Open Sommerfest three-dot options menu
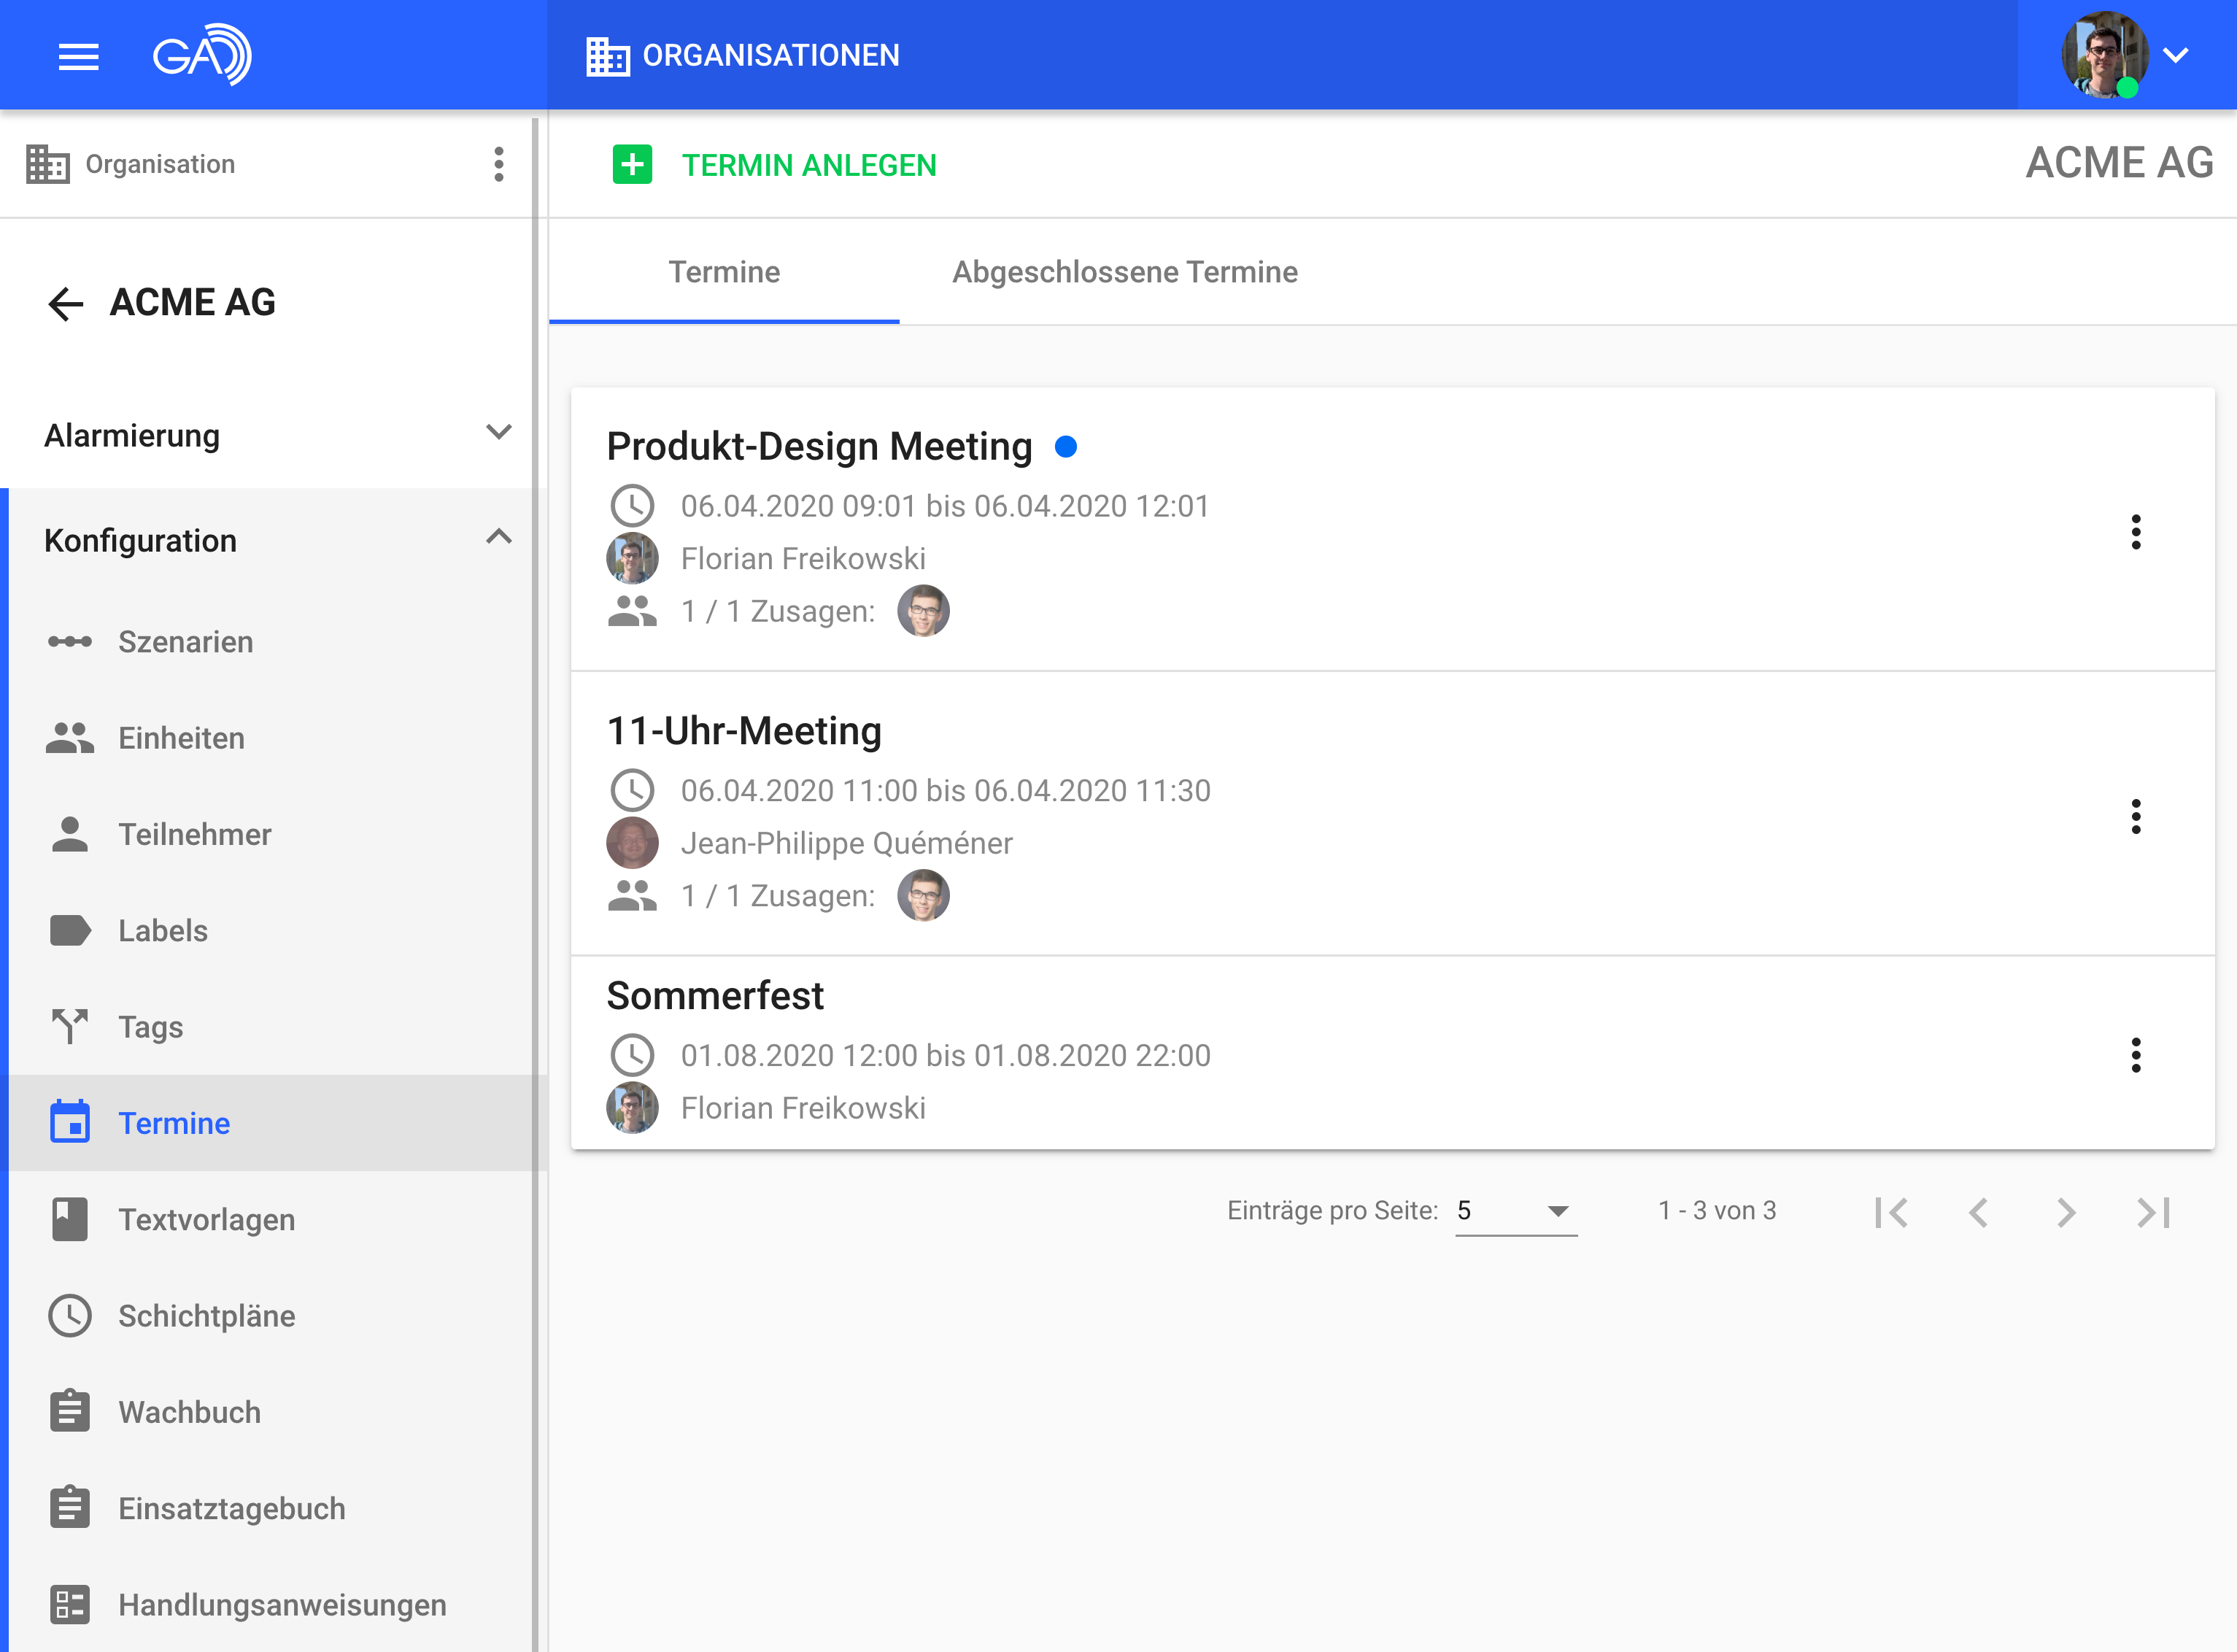The height and width of the screenshot is (1652, 2237). pyautogui.click(x=2135, y=1055)
